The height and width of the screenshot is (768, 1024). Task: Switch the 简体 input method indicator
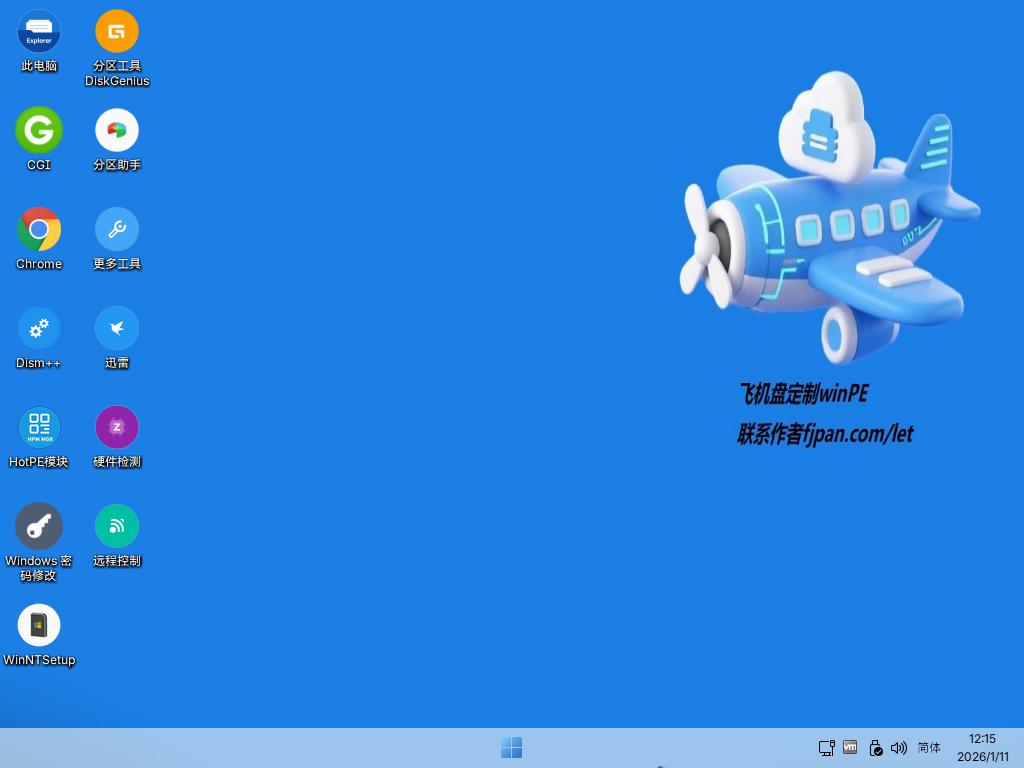point(929,748)
